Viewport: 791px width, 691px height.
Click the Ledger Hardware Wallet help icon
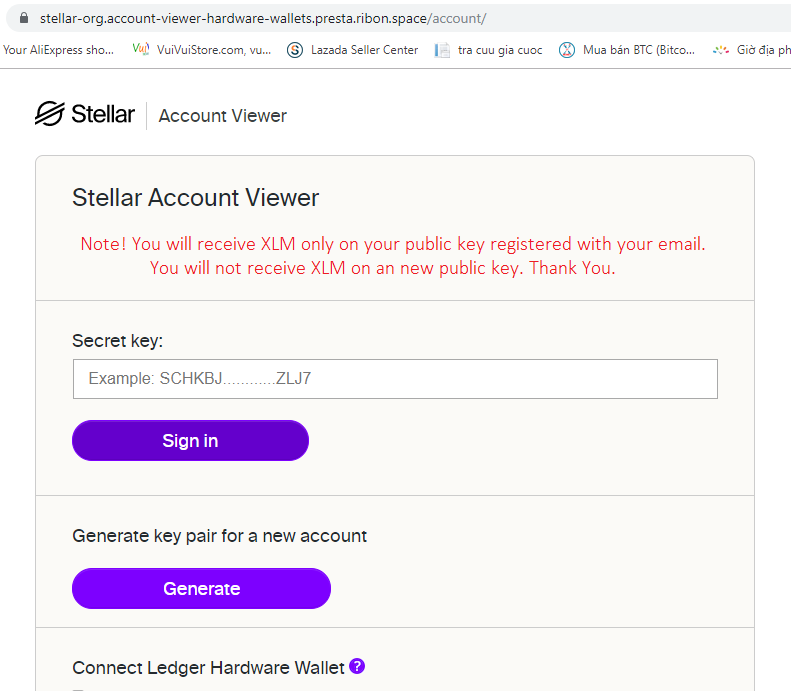(357, 666)
